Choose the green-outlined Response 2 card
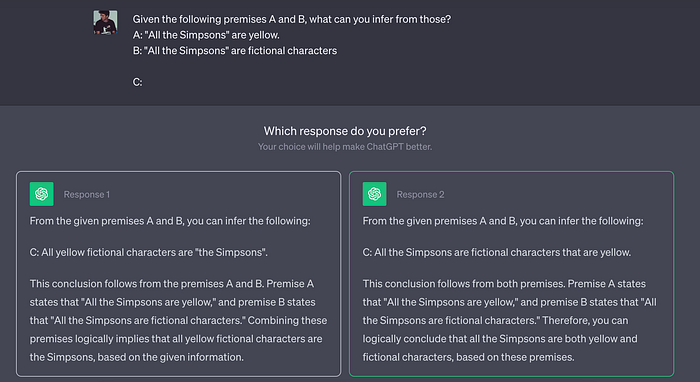This screenshot has height=382, width=700. [512, 274]
